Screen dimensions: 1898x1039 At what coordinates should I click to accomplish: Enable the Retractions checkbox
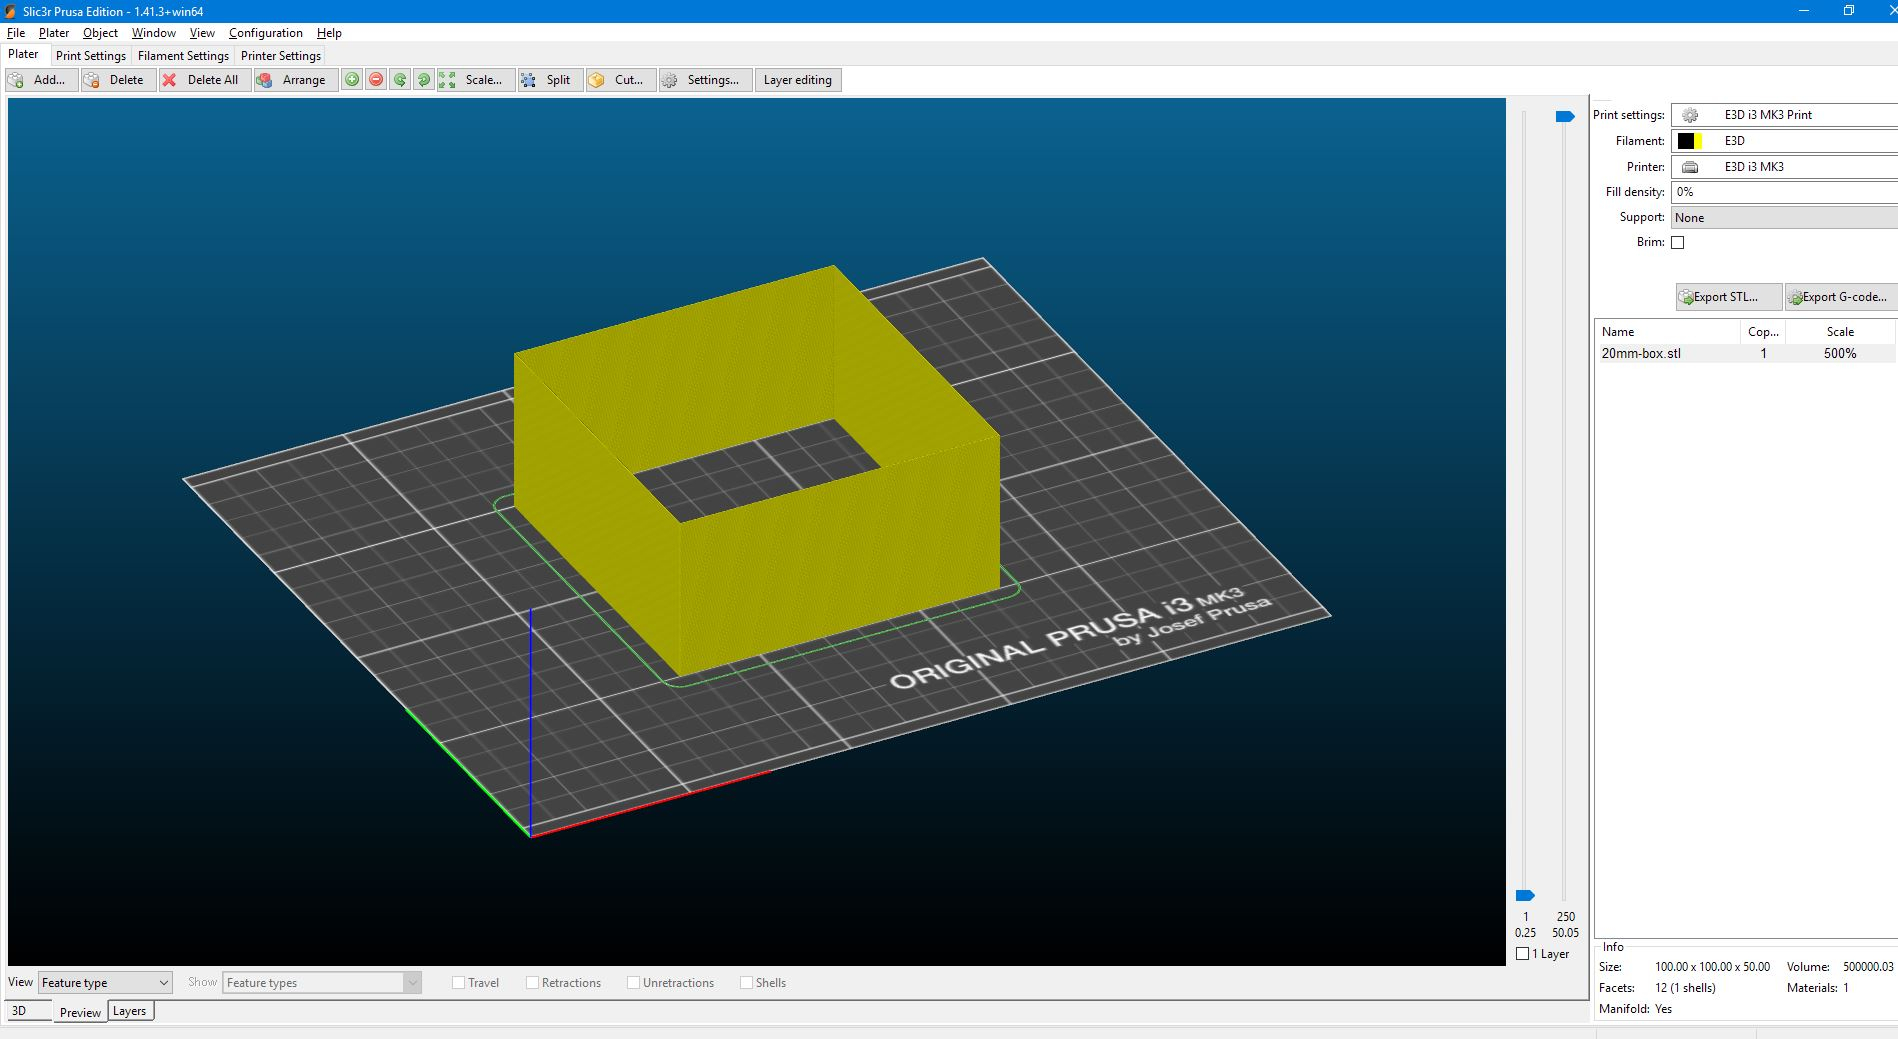(533, 983)
